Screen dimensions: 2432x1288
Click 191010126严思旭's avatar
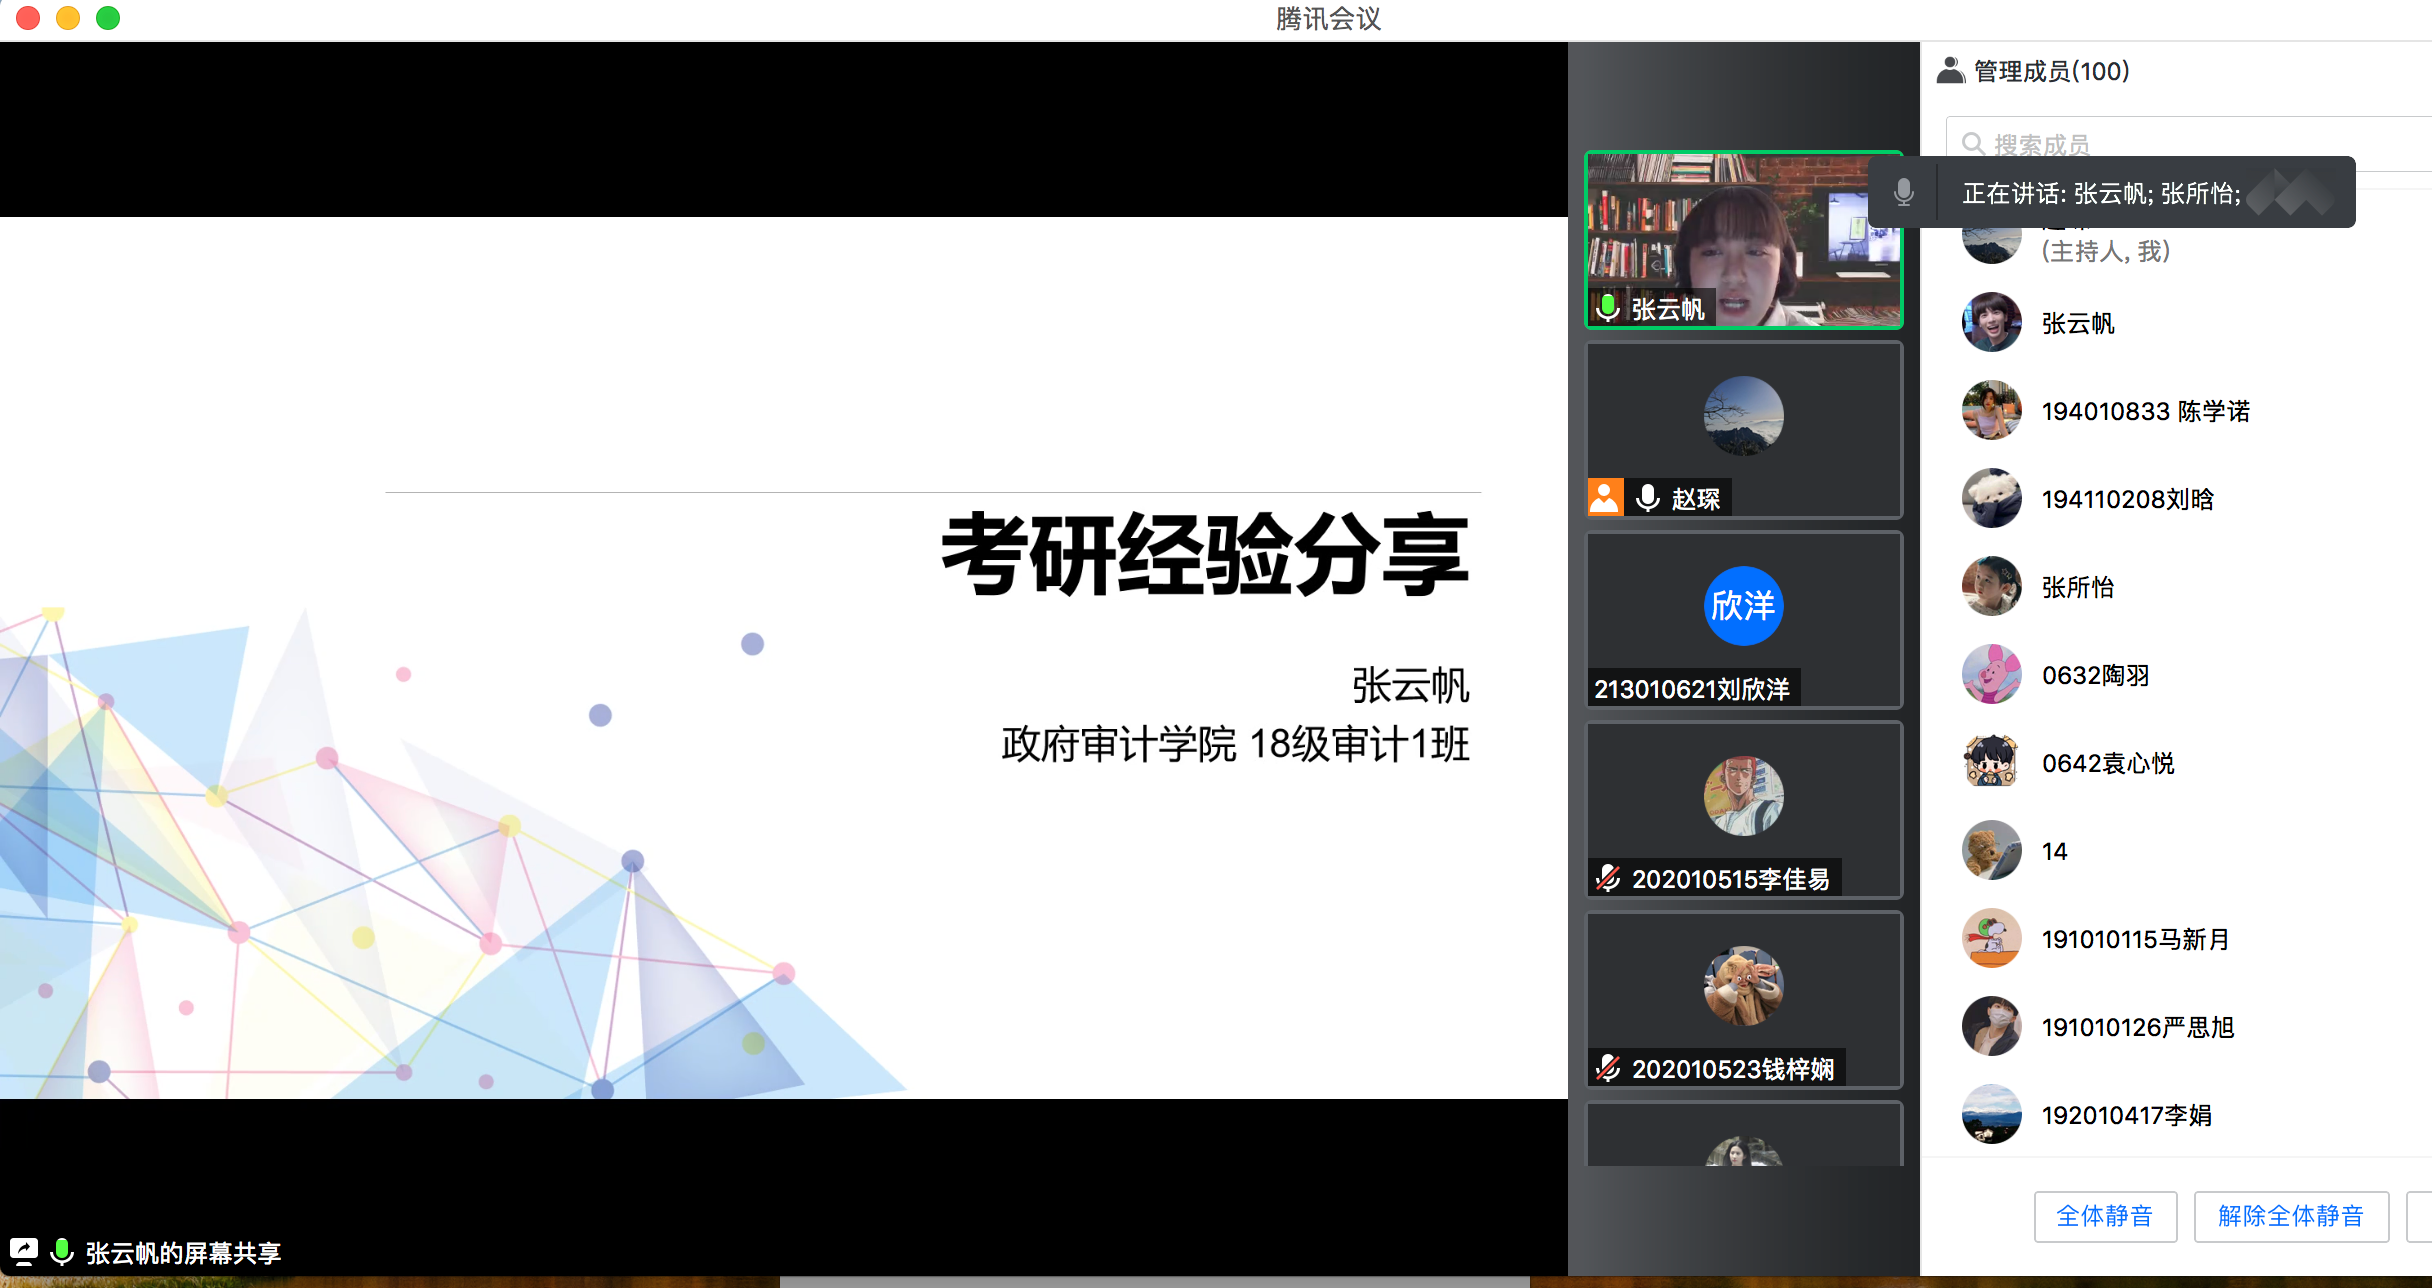point(1991,1026)
